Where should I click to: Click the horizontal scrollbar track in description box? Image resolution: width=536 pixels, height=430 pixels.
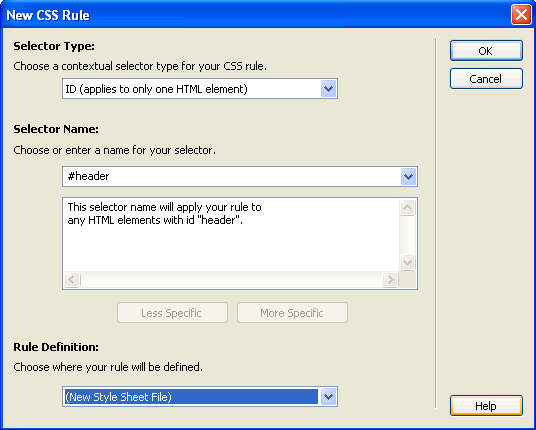231,280
